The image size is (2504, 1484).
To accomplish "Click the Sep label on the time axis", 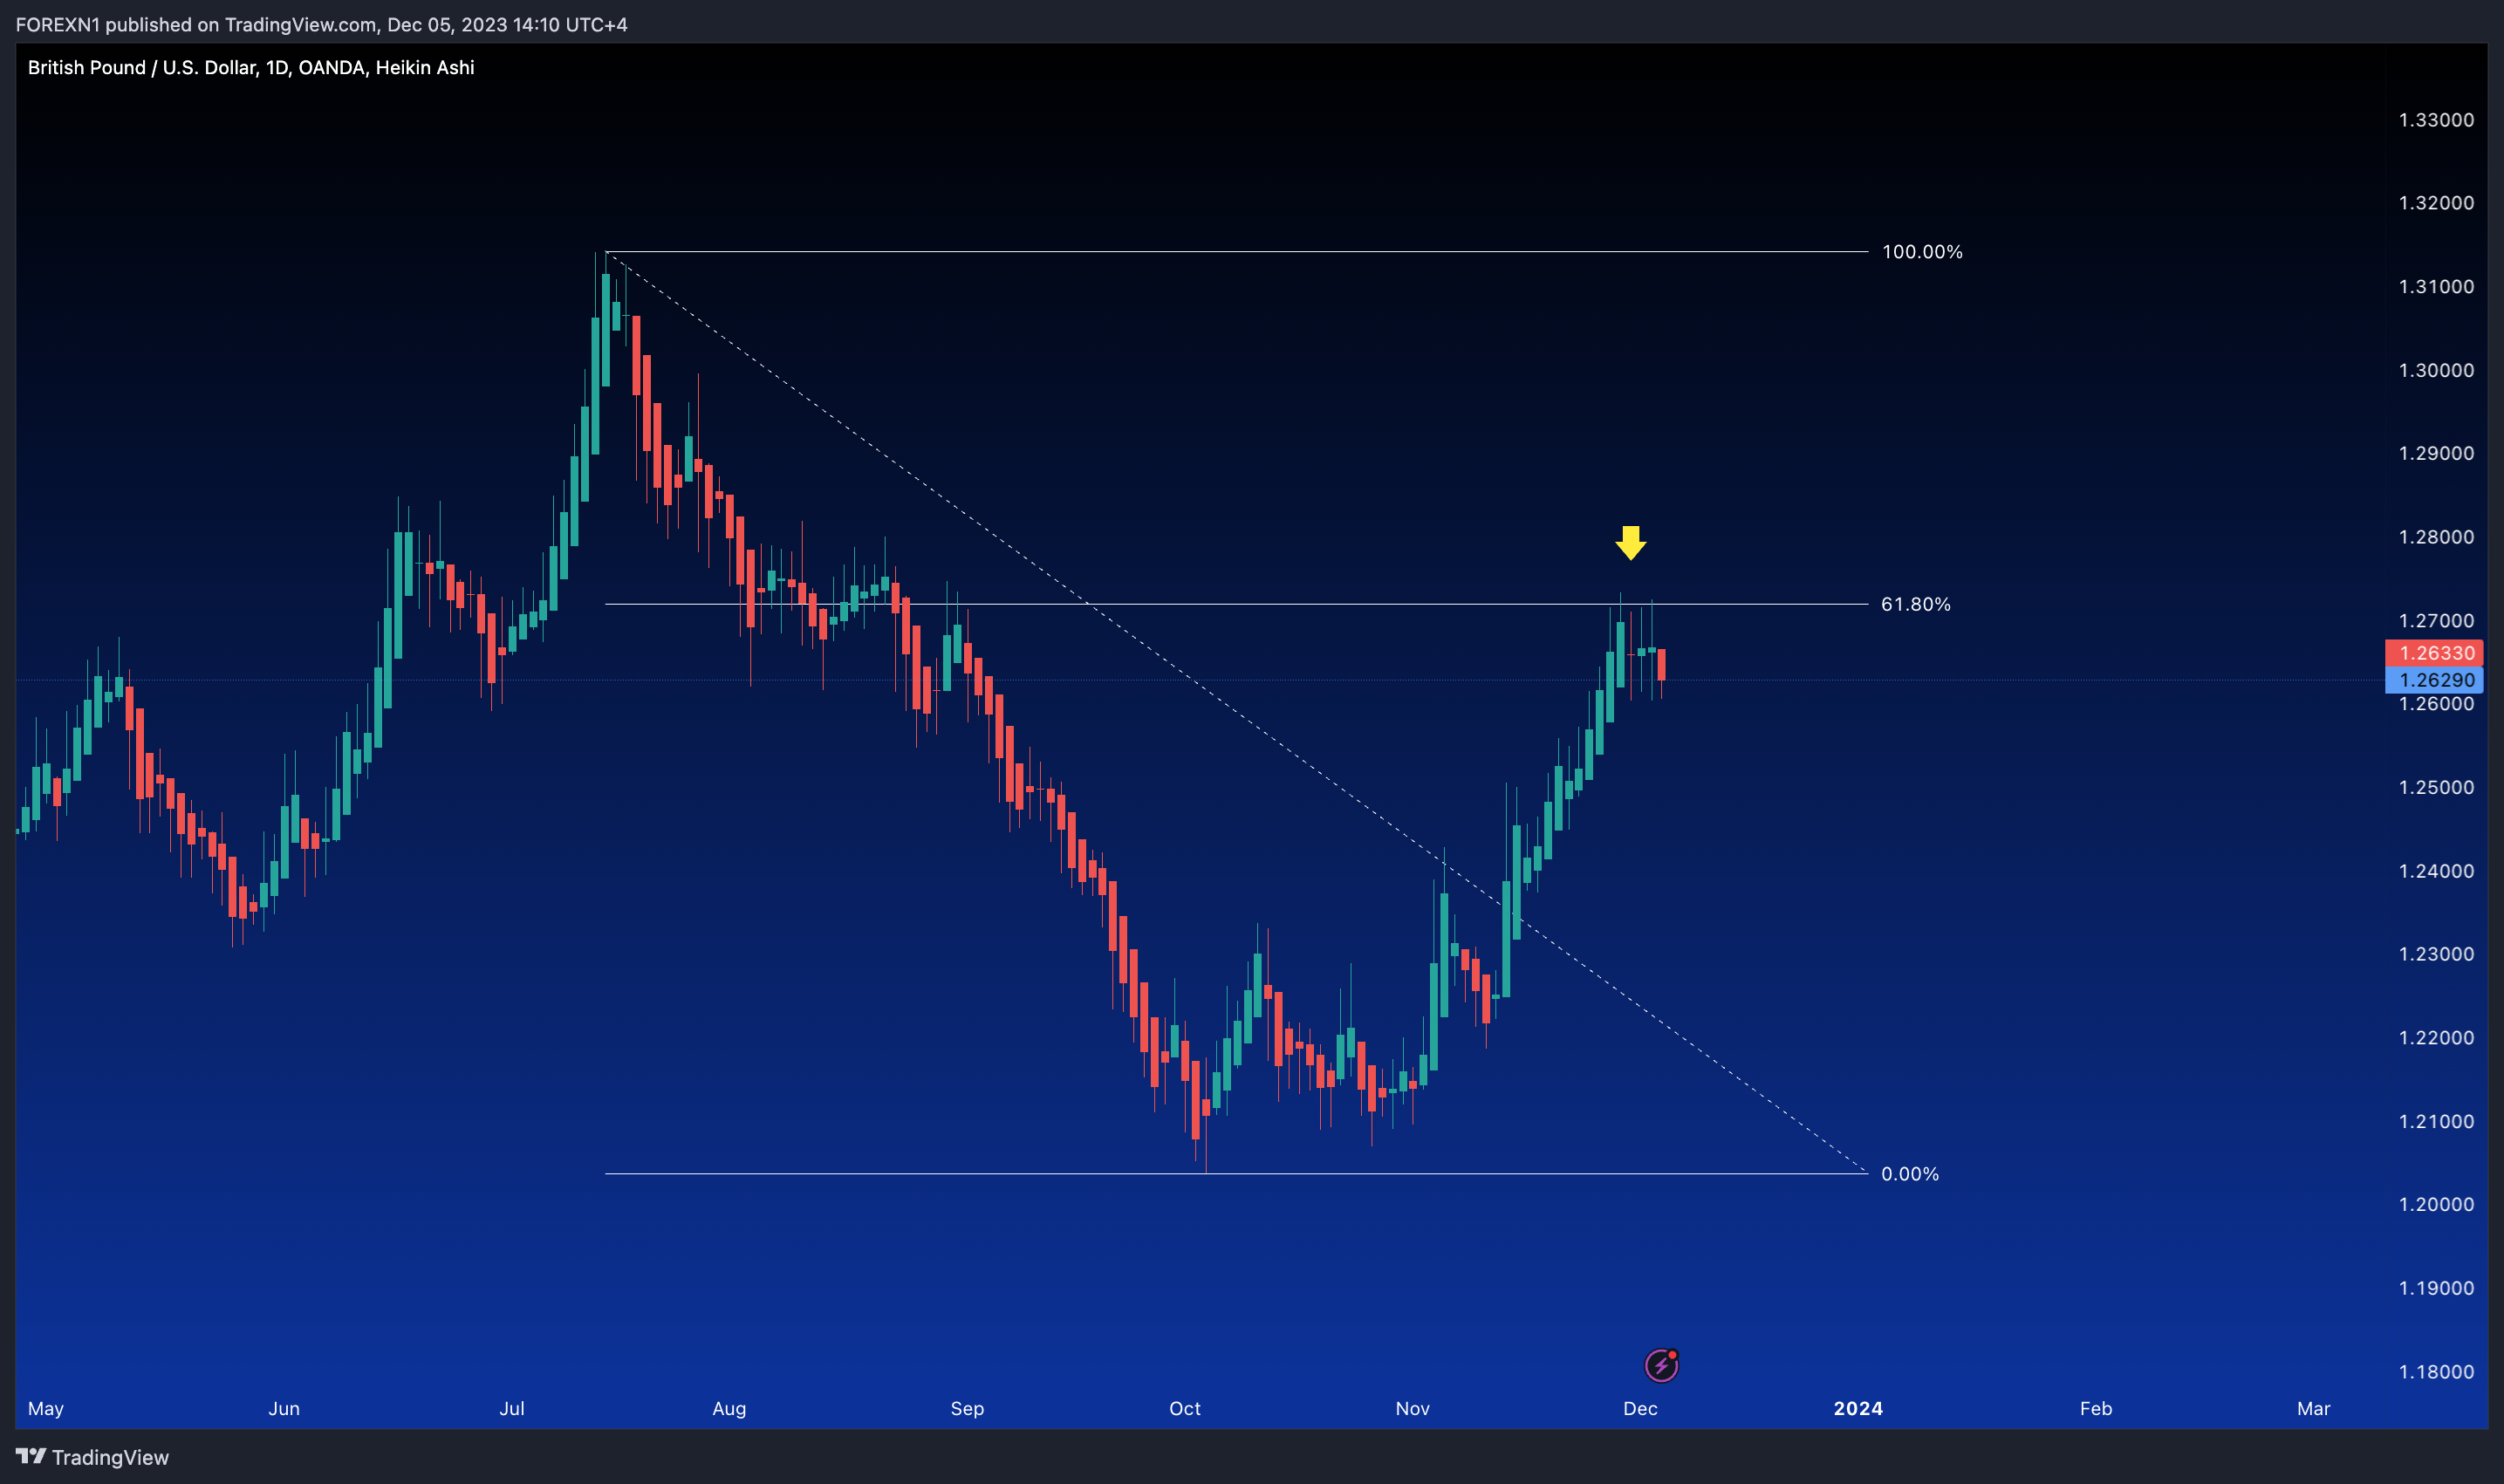I will tap(967, 1409).
